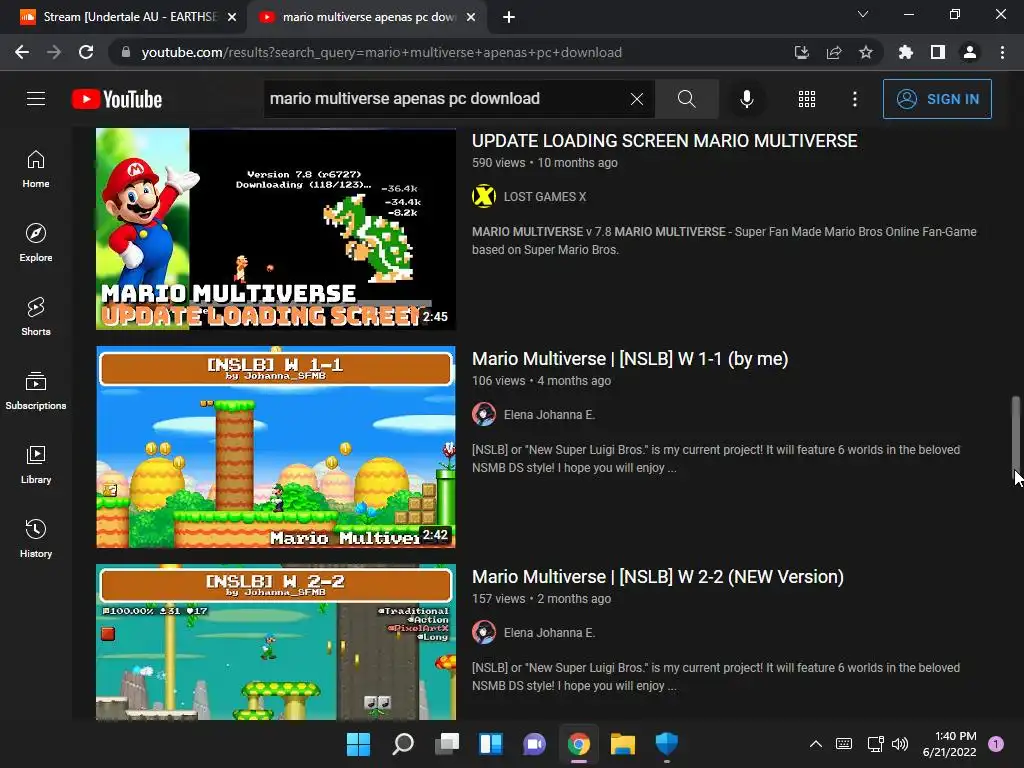Click the Elena Johanna avatar under W 1-1
Image resolution: width=1024 pixels, height=768 pixels.
tap(484, 415)
